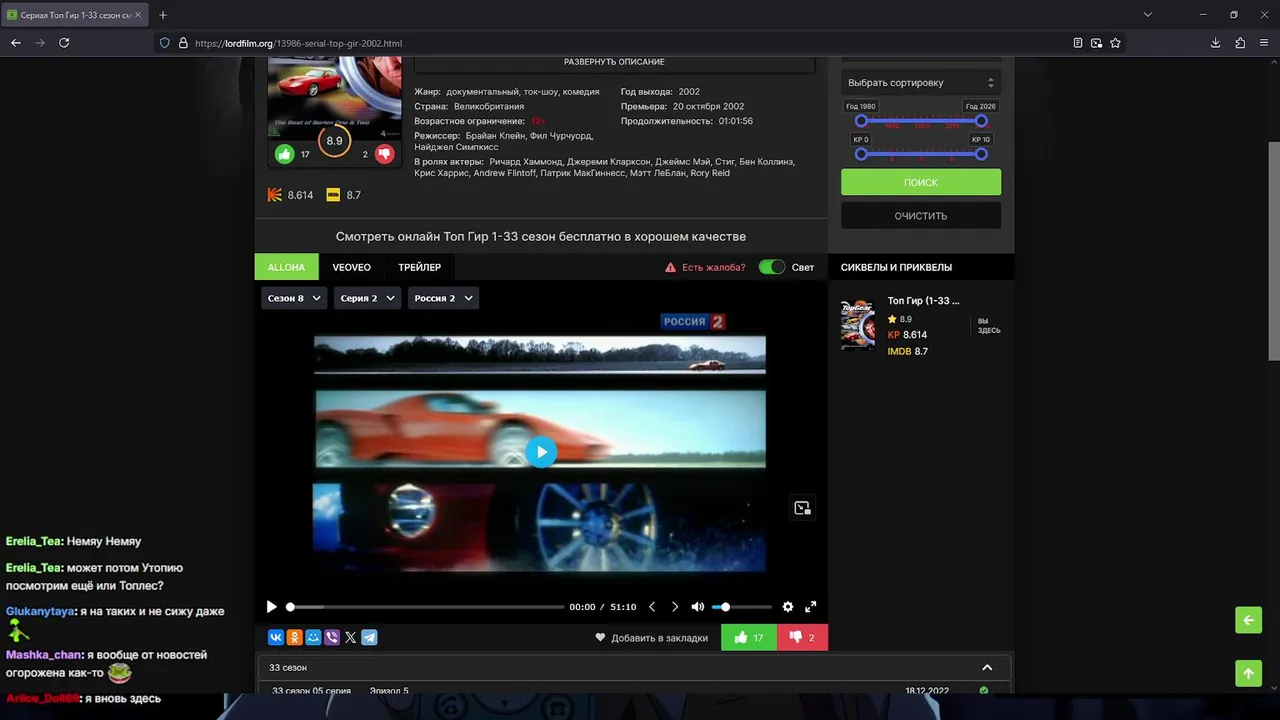Click Топ Гир (1-33 ... sequel title
The height and width of the screenshot is (720, 1280).
(x=923, y=300)
